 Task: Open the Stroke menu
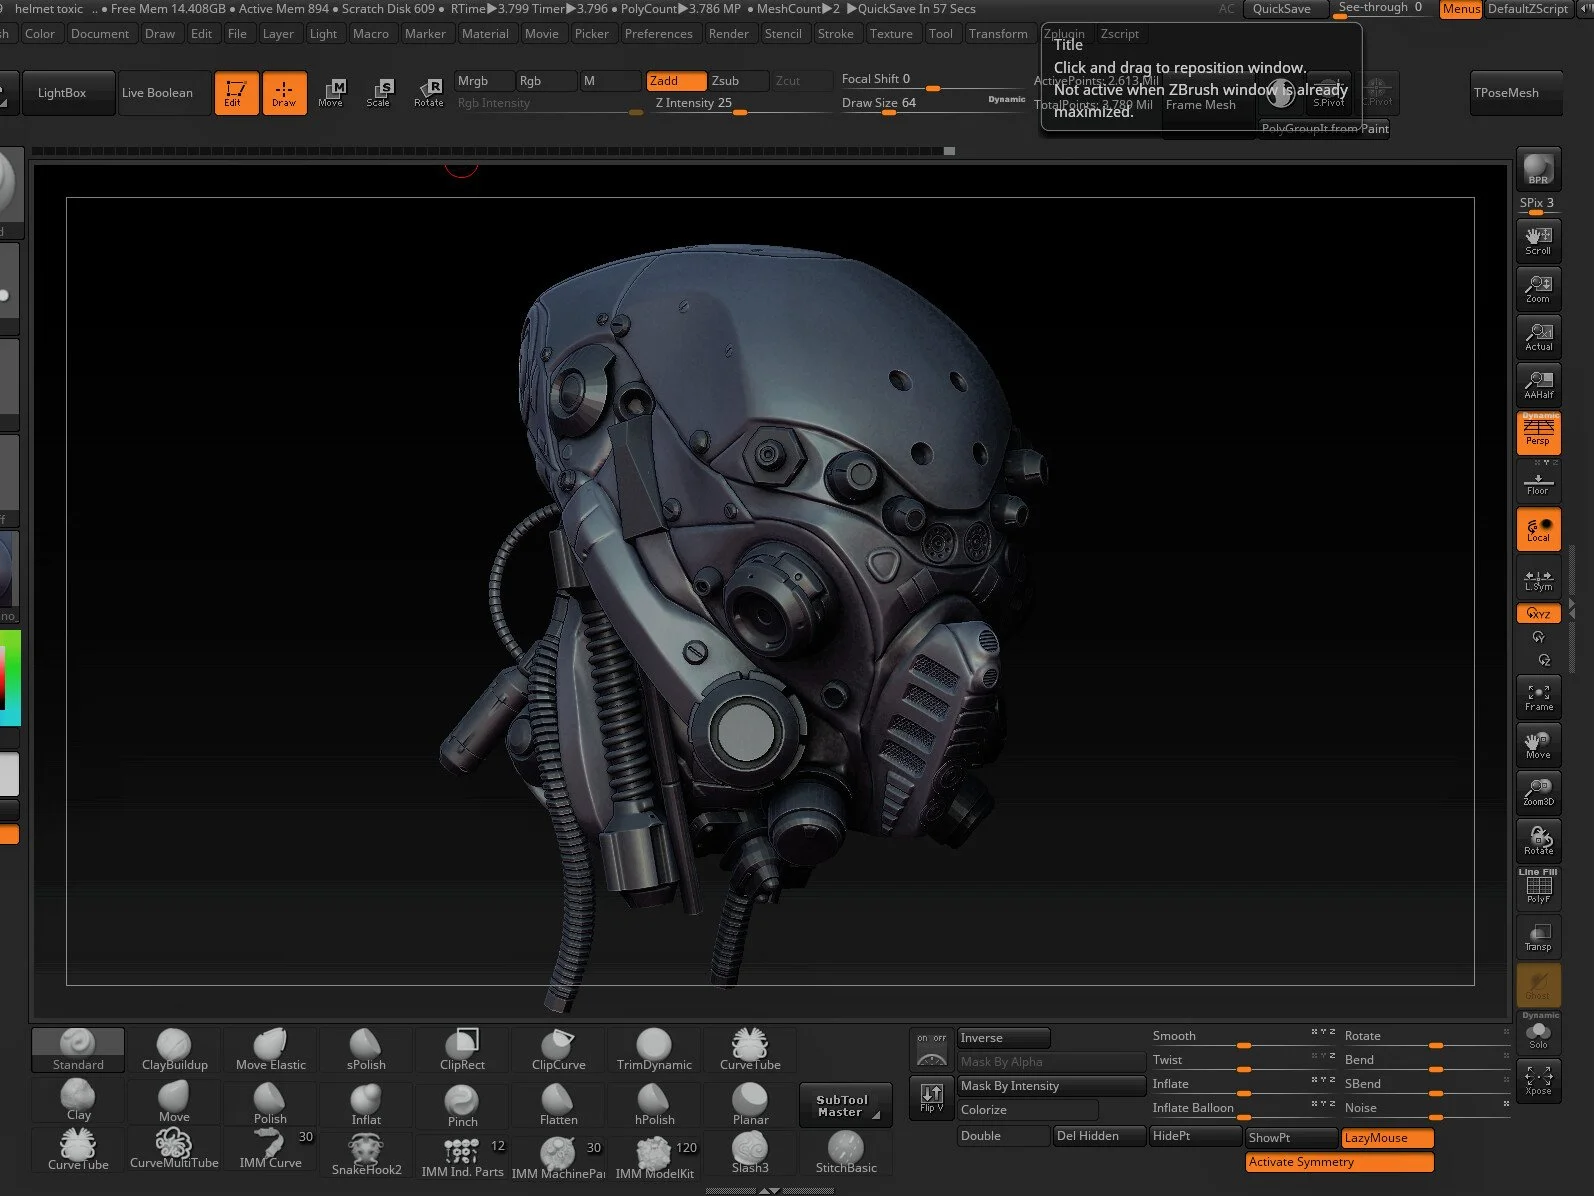[835, 33]
